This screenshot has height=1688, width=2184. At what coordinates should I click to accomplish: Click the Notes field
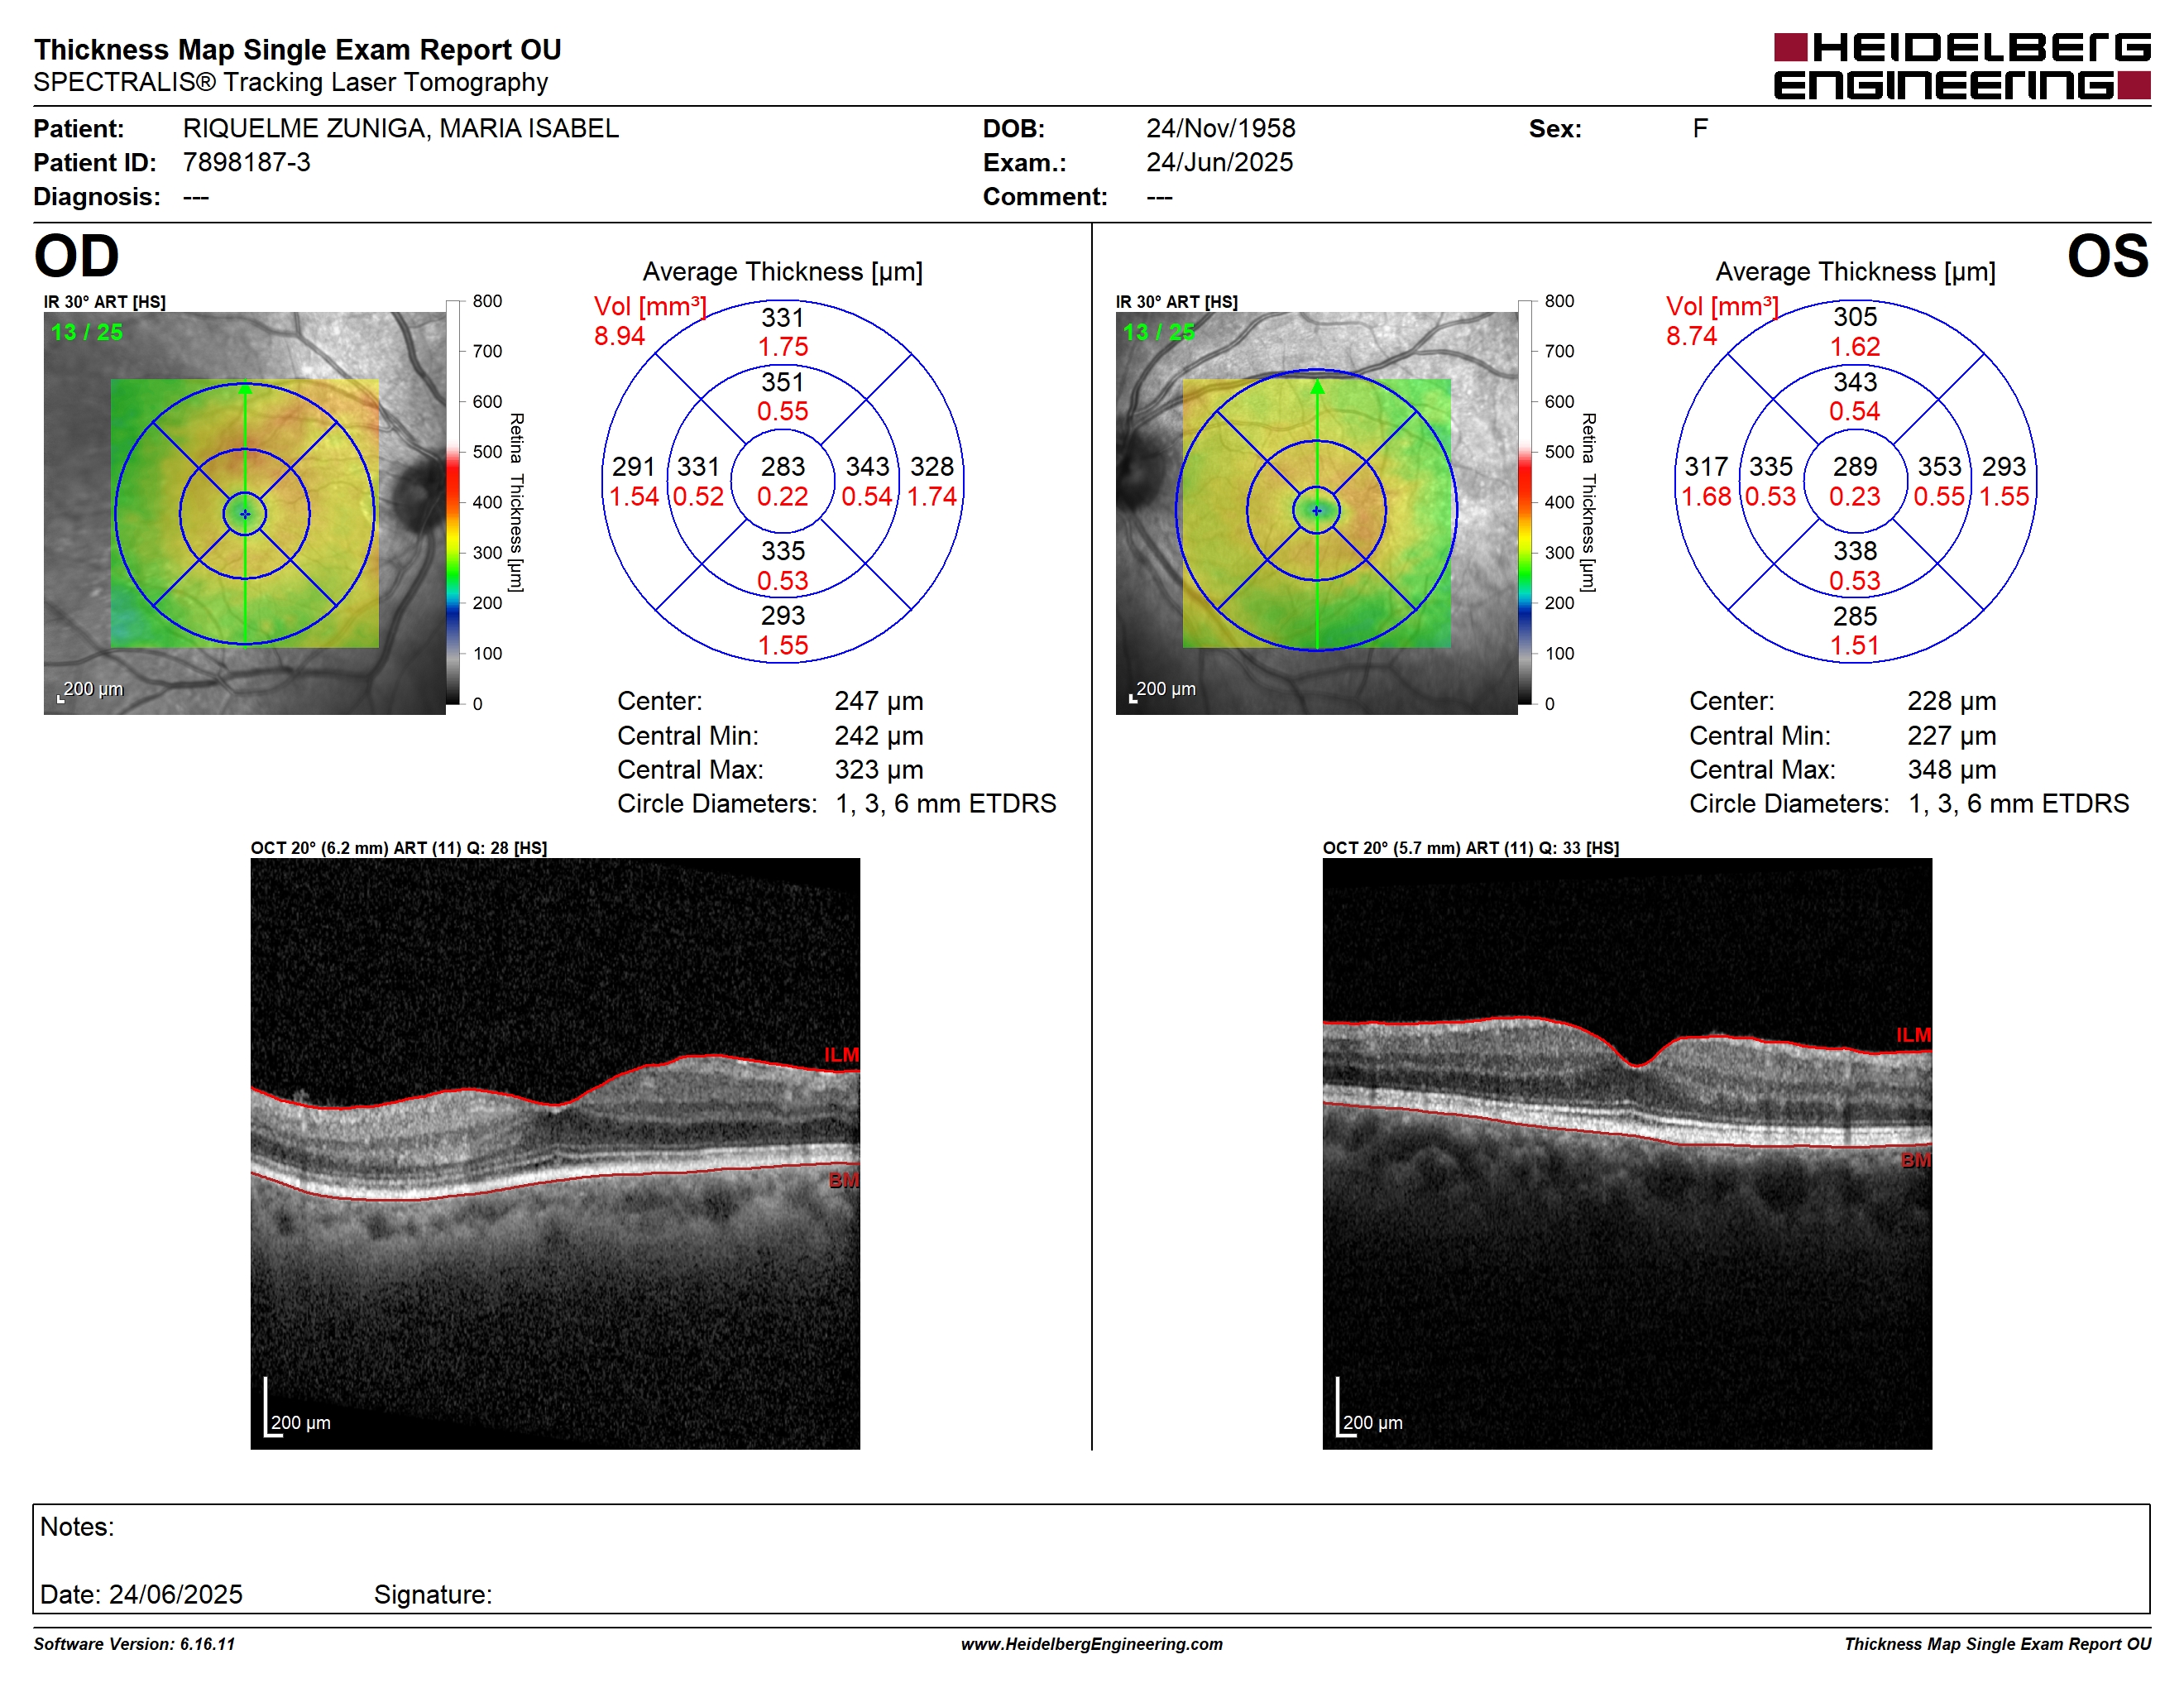1091,1558
